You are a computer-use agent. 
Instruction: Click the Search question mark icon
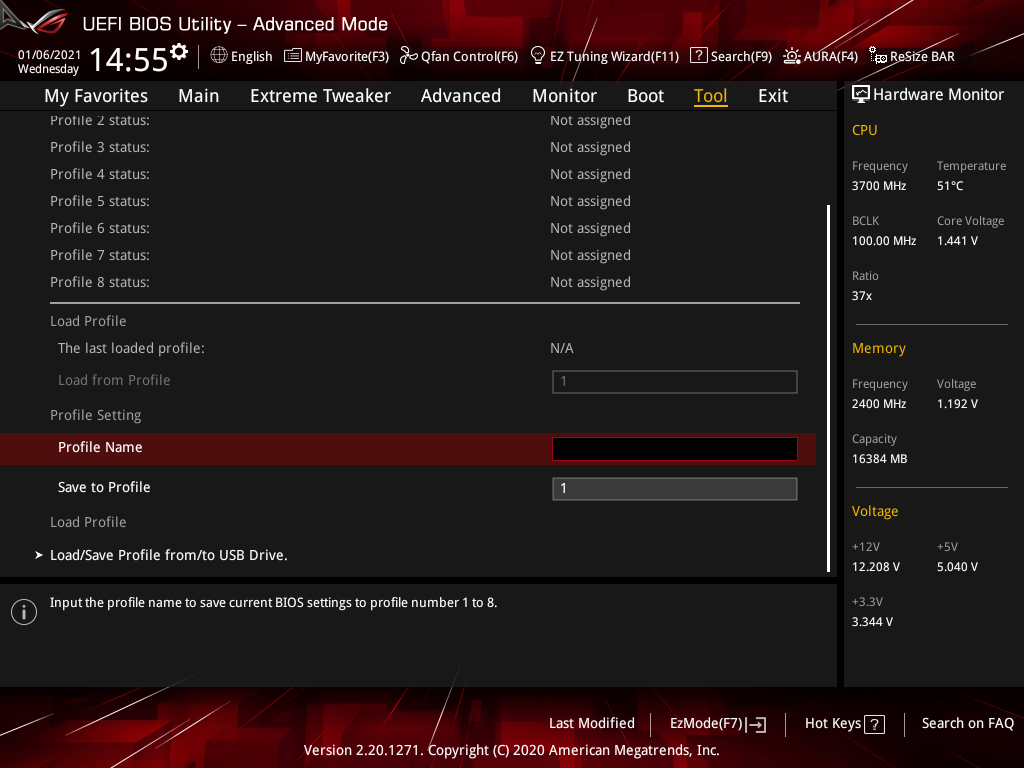[x=698, y=56]
